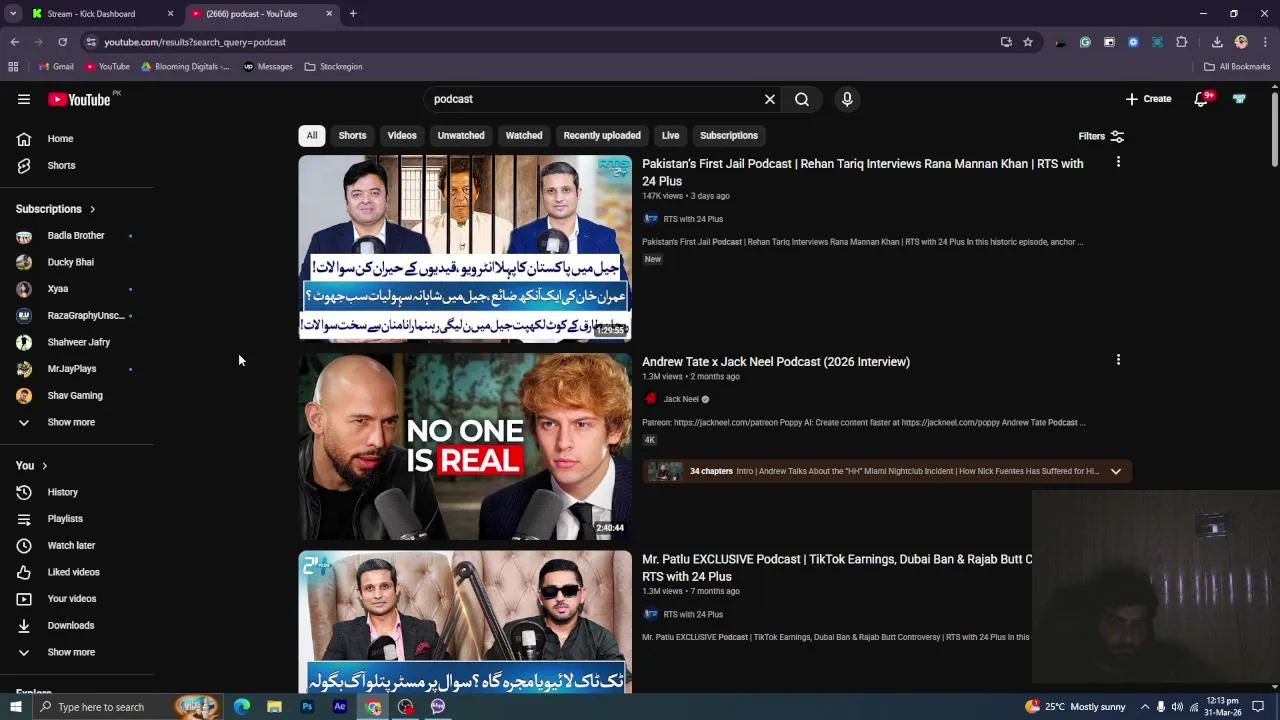Open All Bookmarks folder
This screenshot has width=1280, height=720.
coord(1237,67)
